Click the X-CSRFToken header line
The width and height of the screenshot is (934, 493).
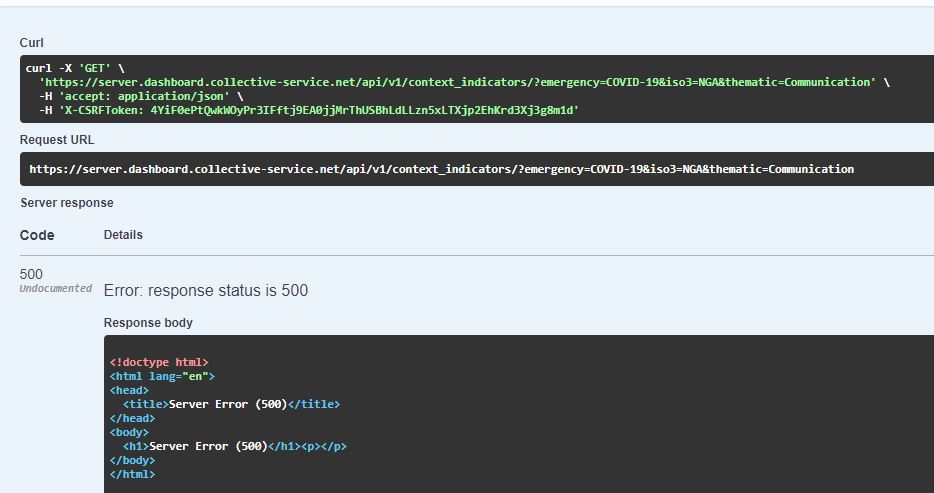point(309,110)
